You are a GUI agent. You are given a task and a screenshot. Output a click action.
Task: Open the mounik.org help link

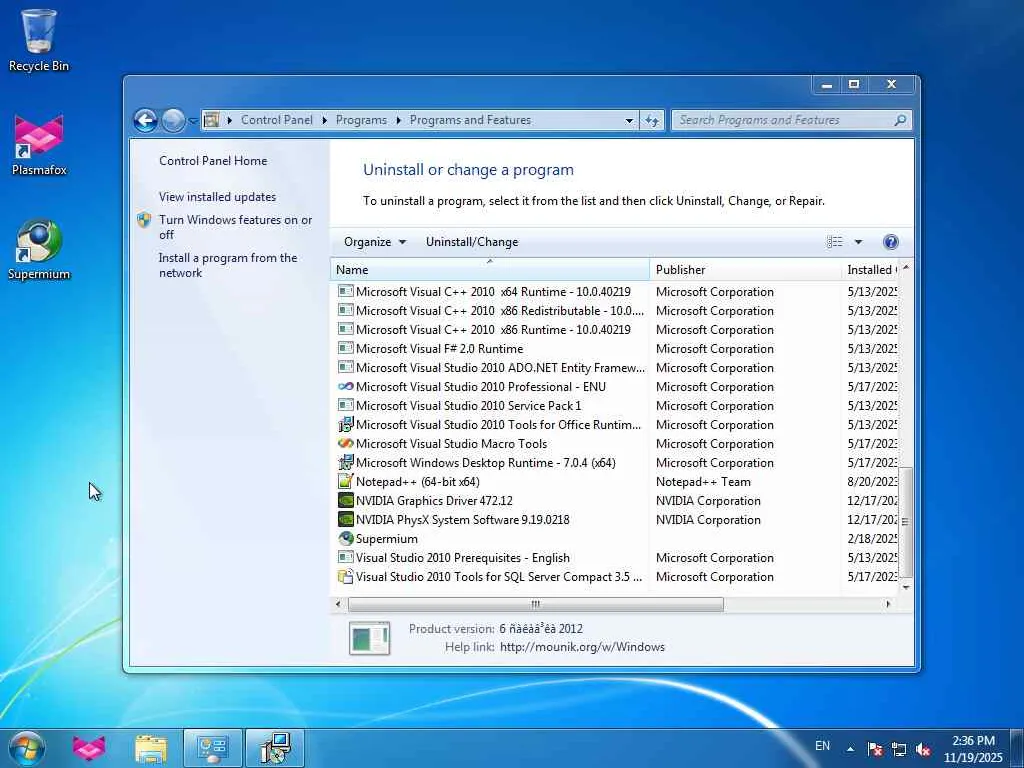pyautogui.click(x=582, y=647)
